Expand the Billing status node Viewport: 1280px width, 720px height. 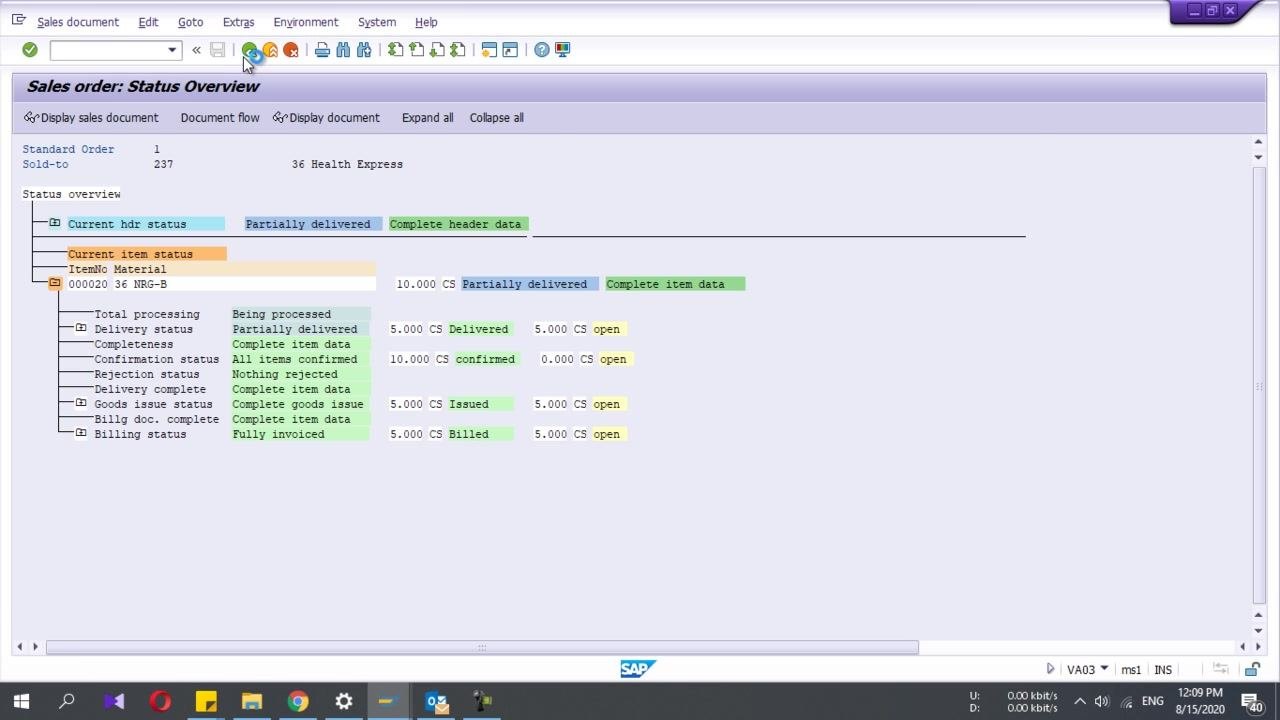(81, 433)
